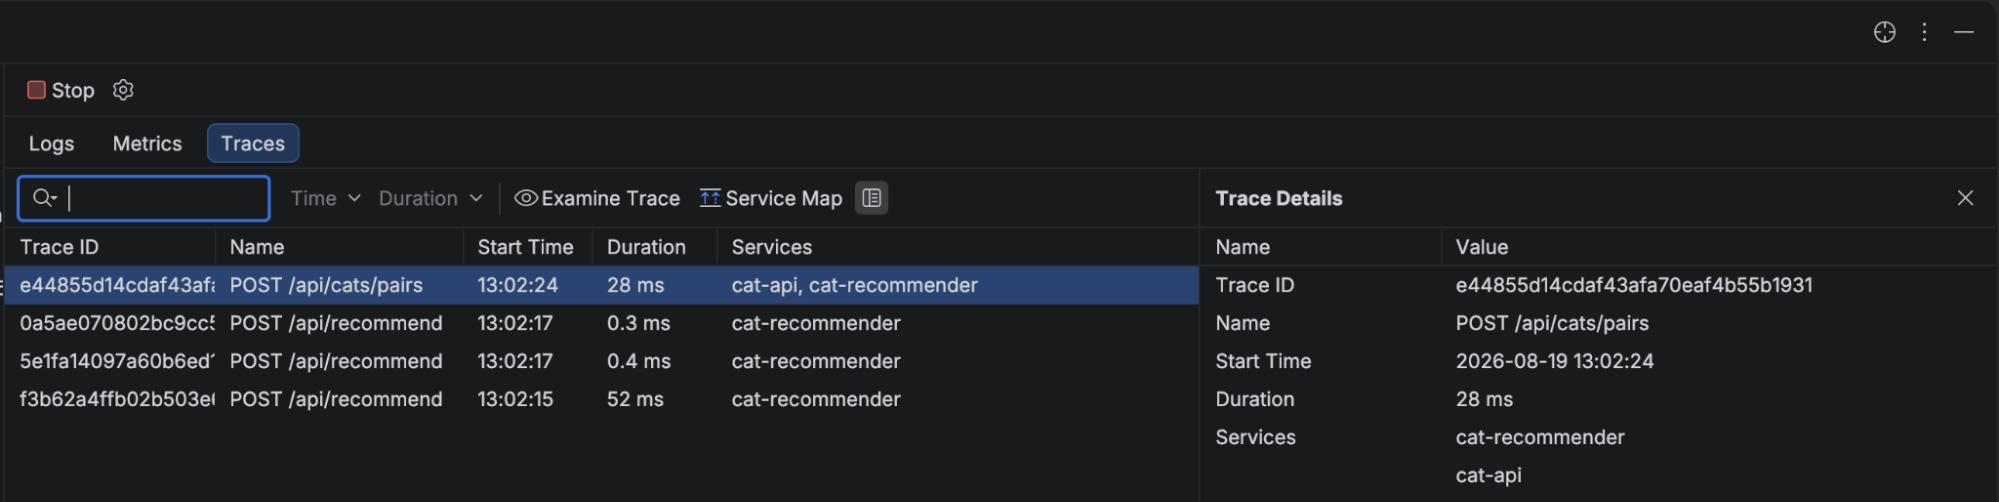Select trace 0a5ae070802bc9cc row
Screen dimensions: 1999x502
(x=602, y=323)
